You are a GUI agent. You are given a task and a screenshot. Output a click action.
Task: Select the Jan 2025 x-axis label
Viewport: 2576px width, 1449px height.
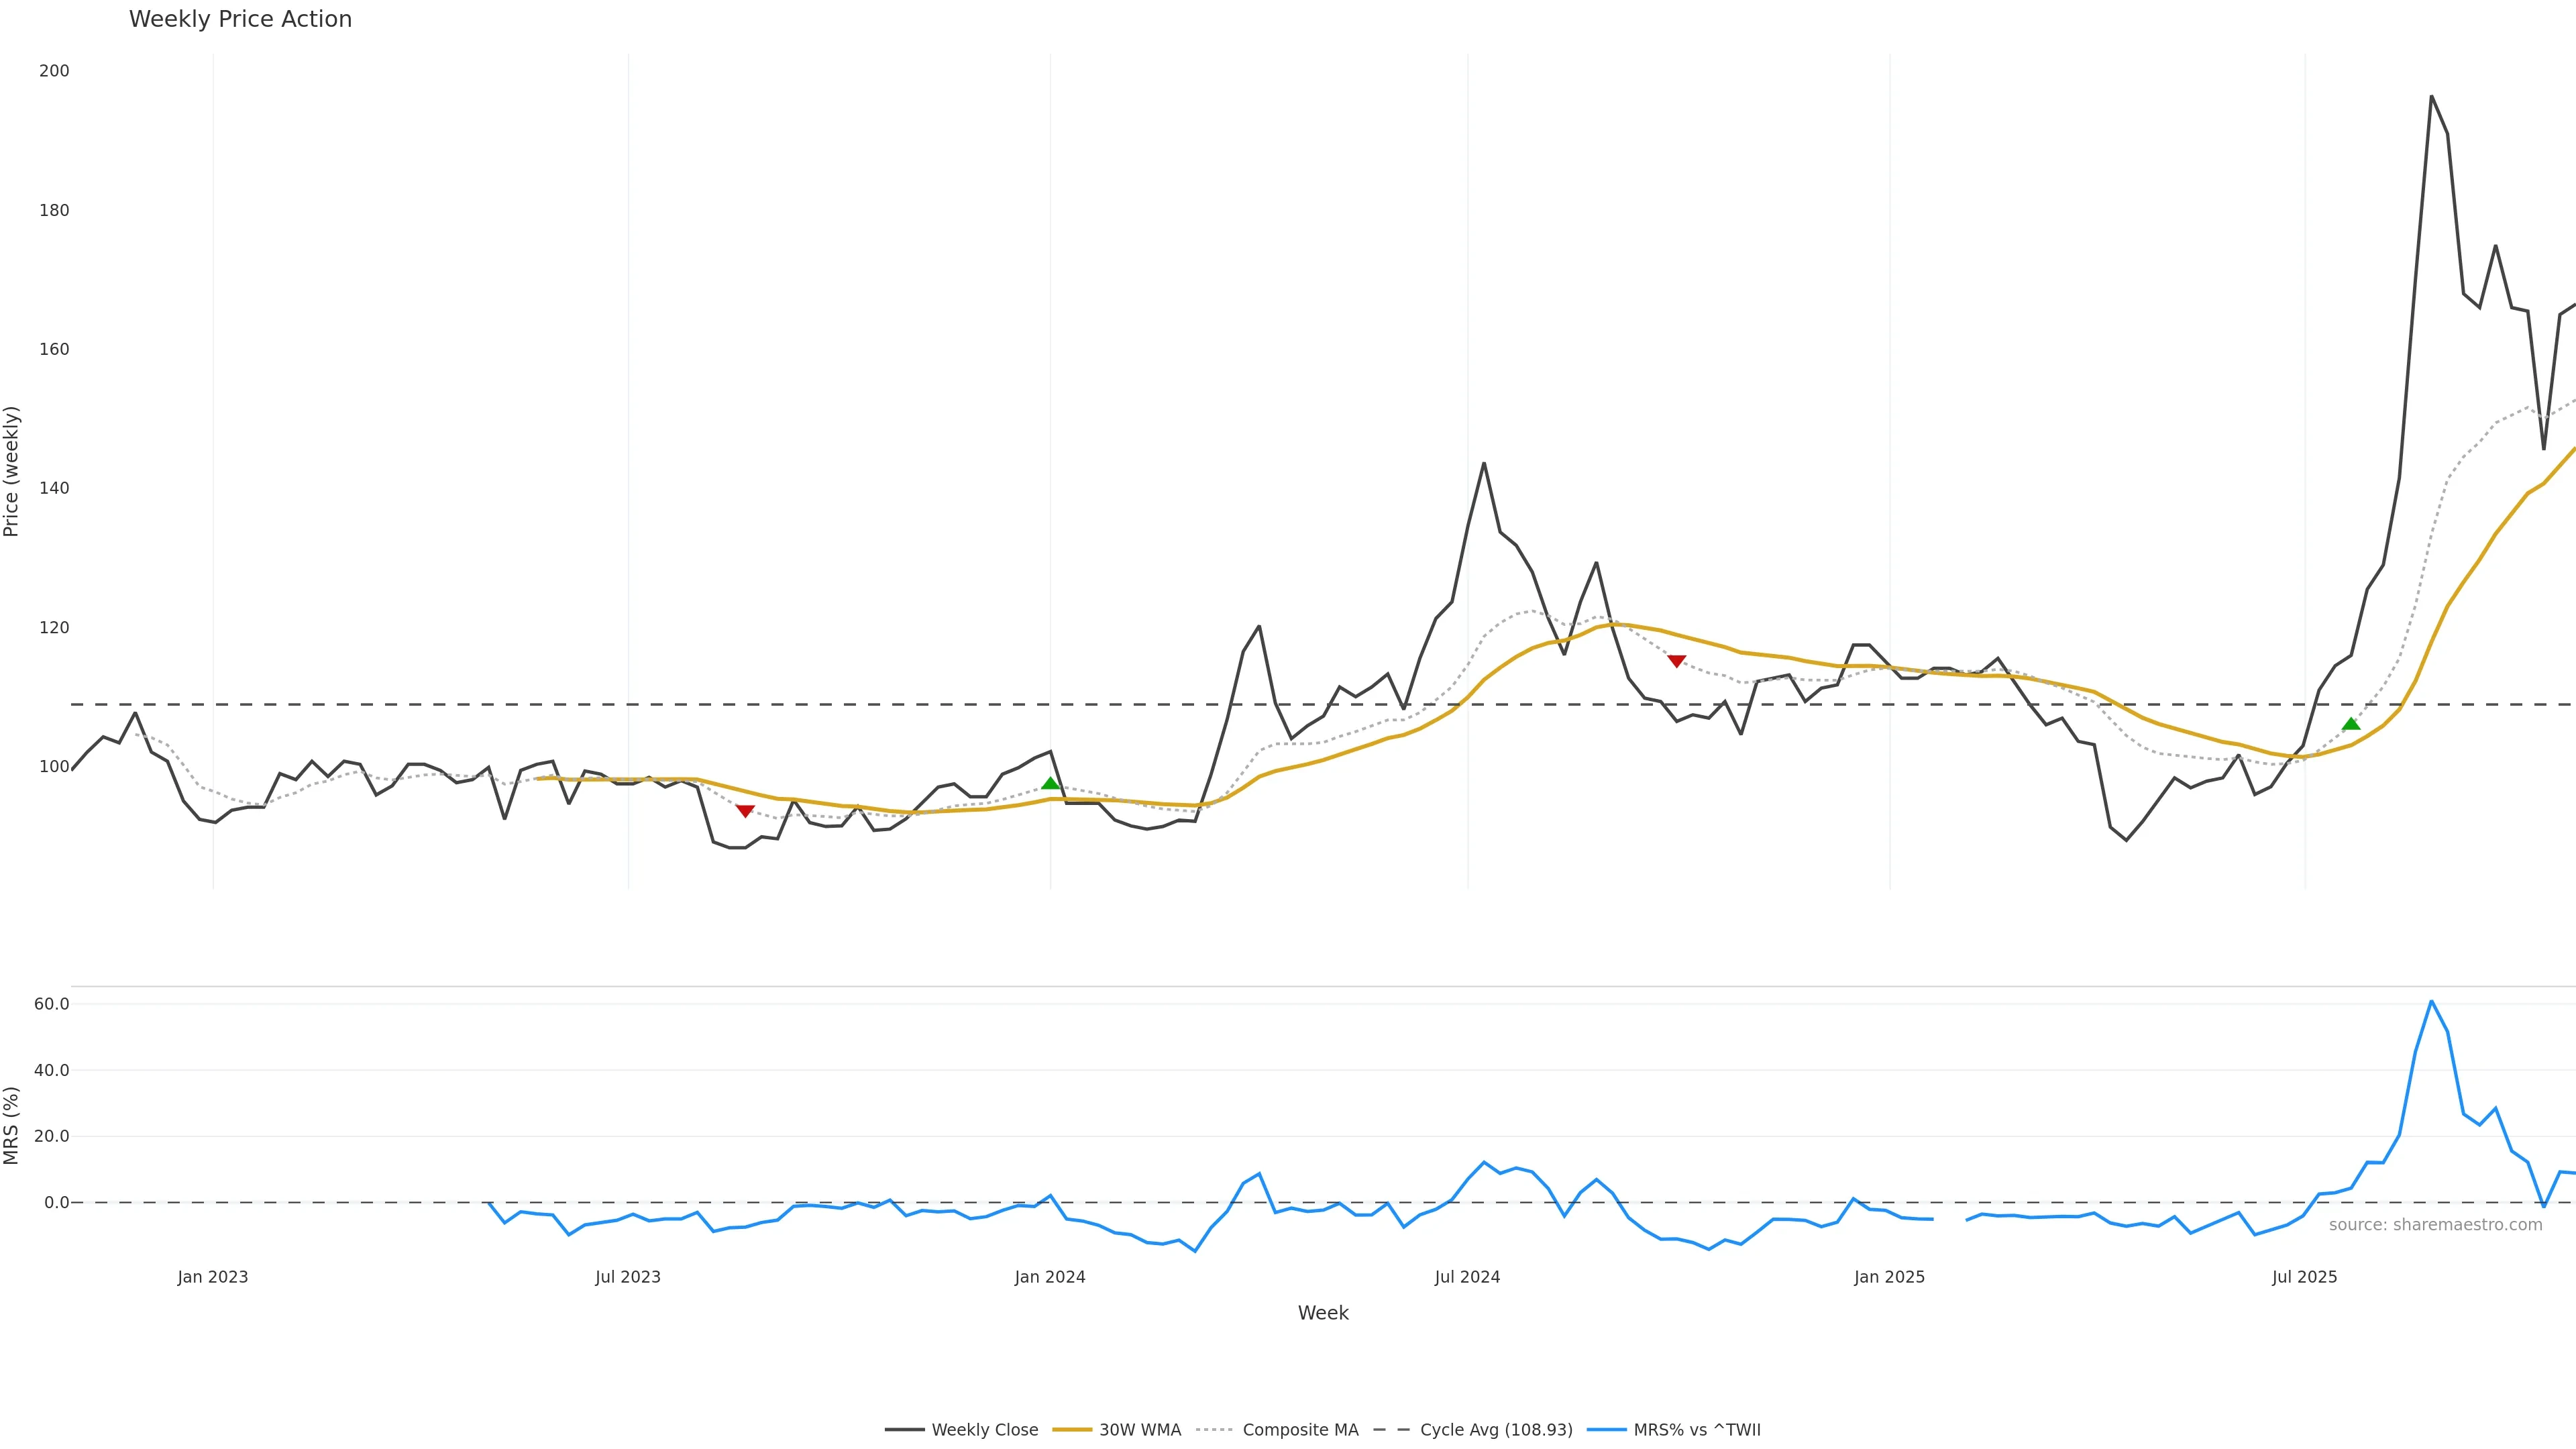(x=1889, y=1277)
